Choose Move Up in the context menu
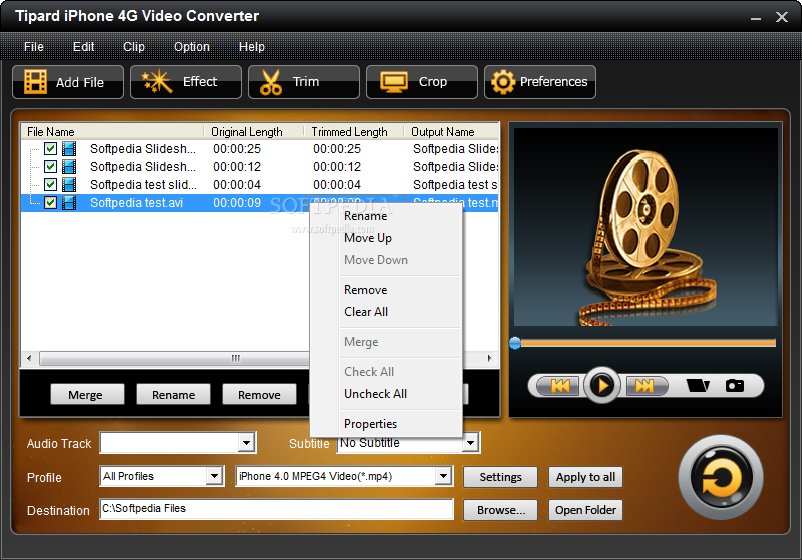This screenshot has width=802, height=560. coord(386,238)
